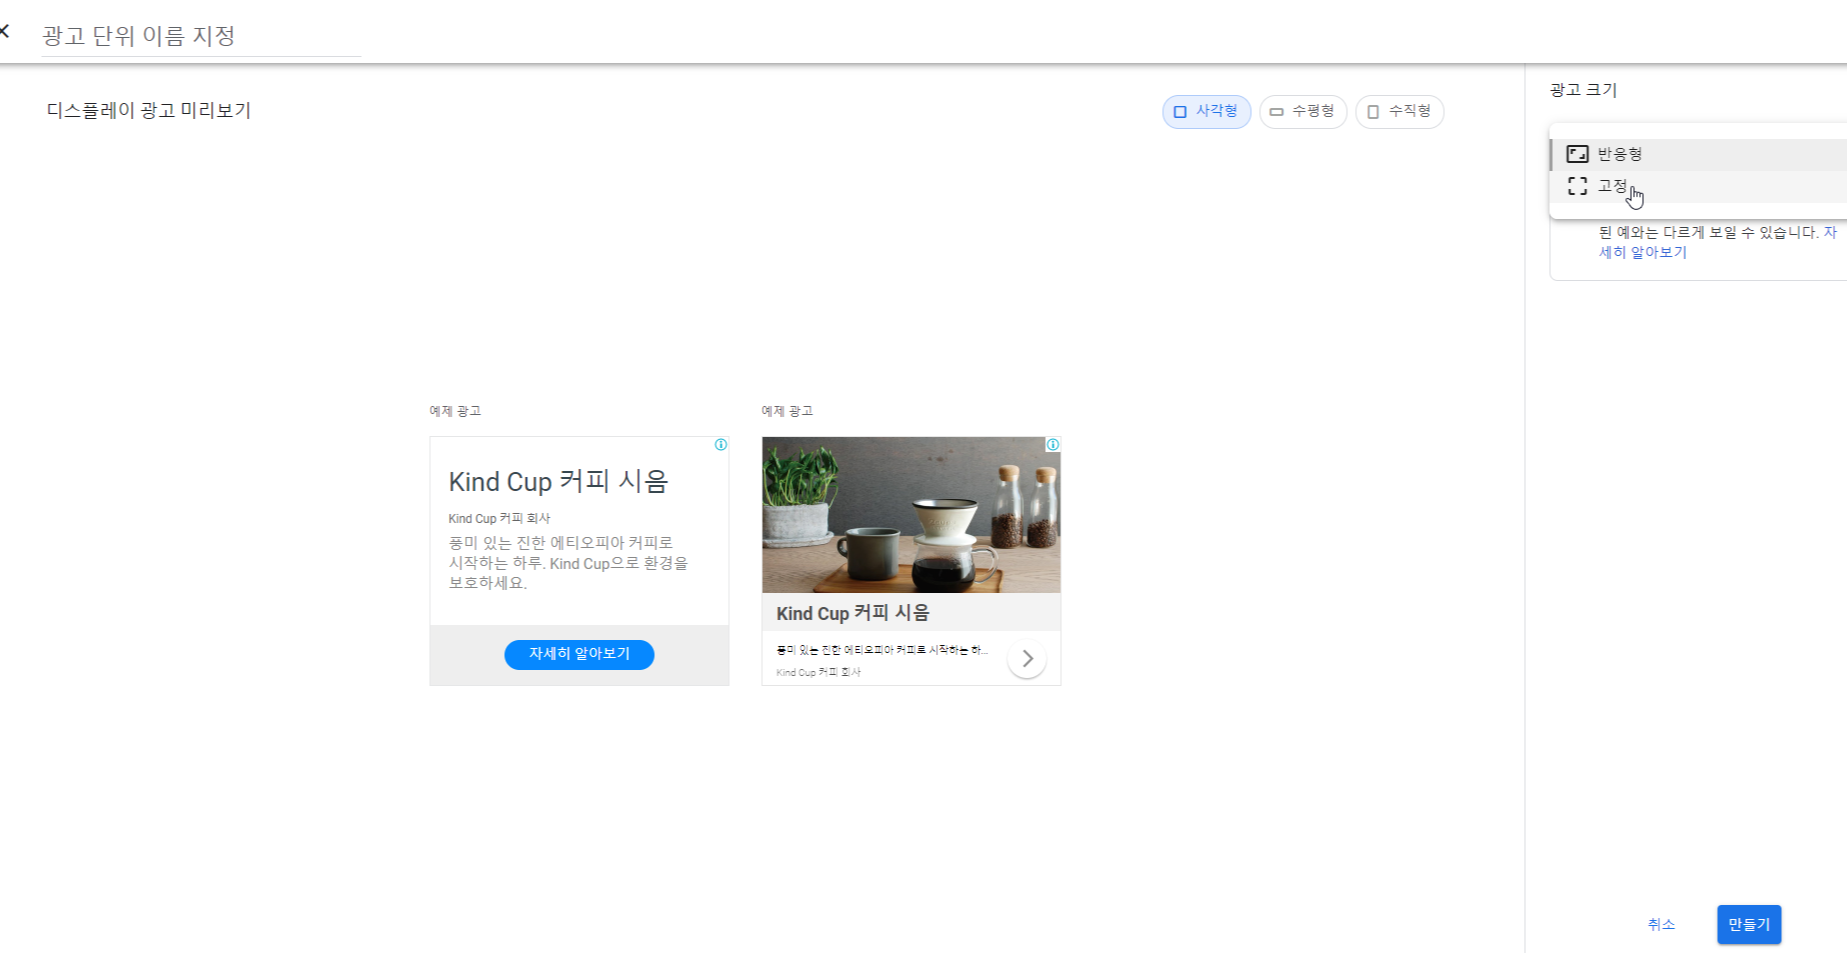
Task: Click the tall rectangle icon in 수직형 chip
Action: pos(1373,112)
